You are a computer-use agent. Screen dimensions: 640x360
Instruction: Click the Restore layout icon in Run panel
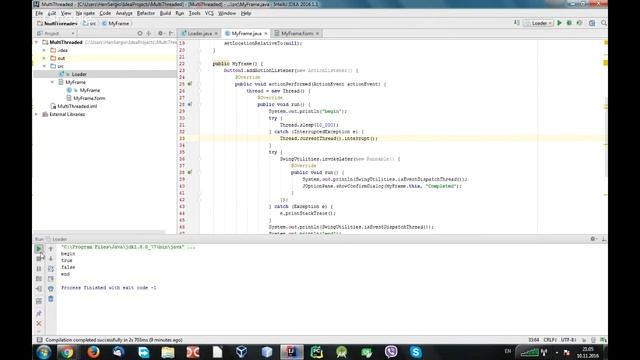click(x=39, y=301)
